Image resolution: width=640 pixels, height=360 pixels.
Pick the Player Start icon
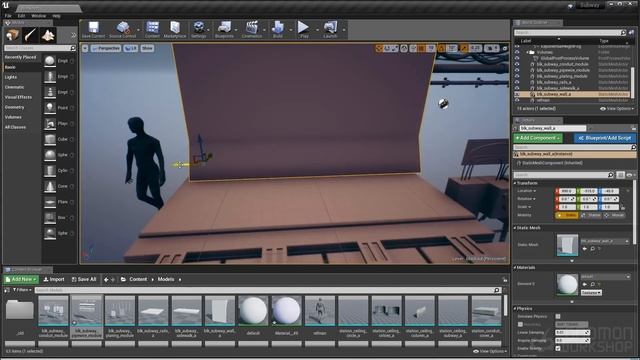(50, 123)
